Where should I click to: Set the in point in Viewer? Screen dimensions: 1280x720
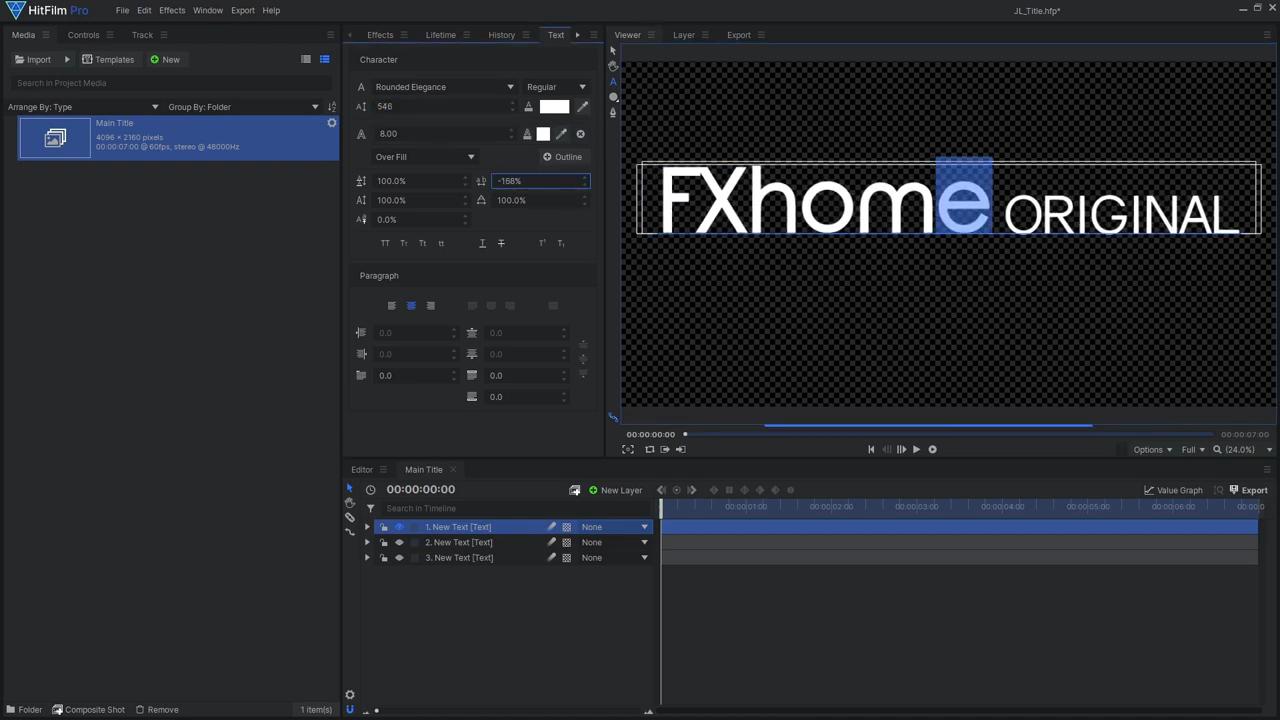(x=665, y=449)
